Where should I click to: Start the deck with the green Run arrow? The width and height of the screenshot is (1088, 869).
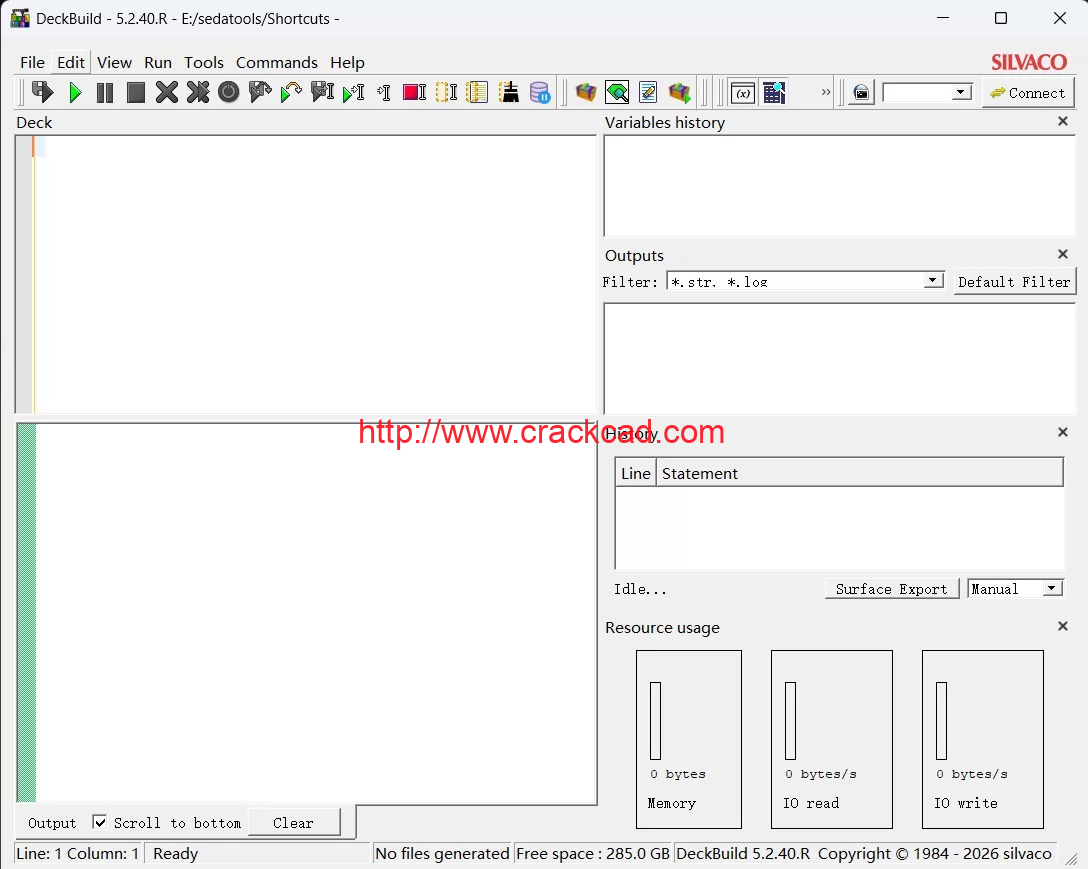[x=75, y=92]
